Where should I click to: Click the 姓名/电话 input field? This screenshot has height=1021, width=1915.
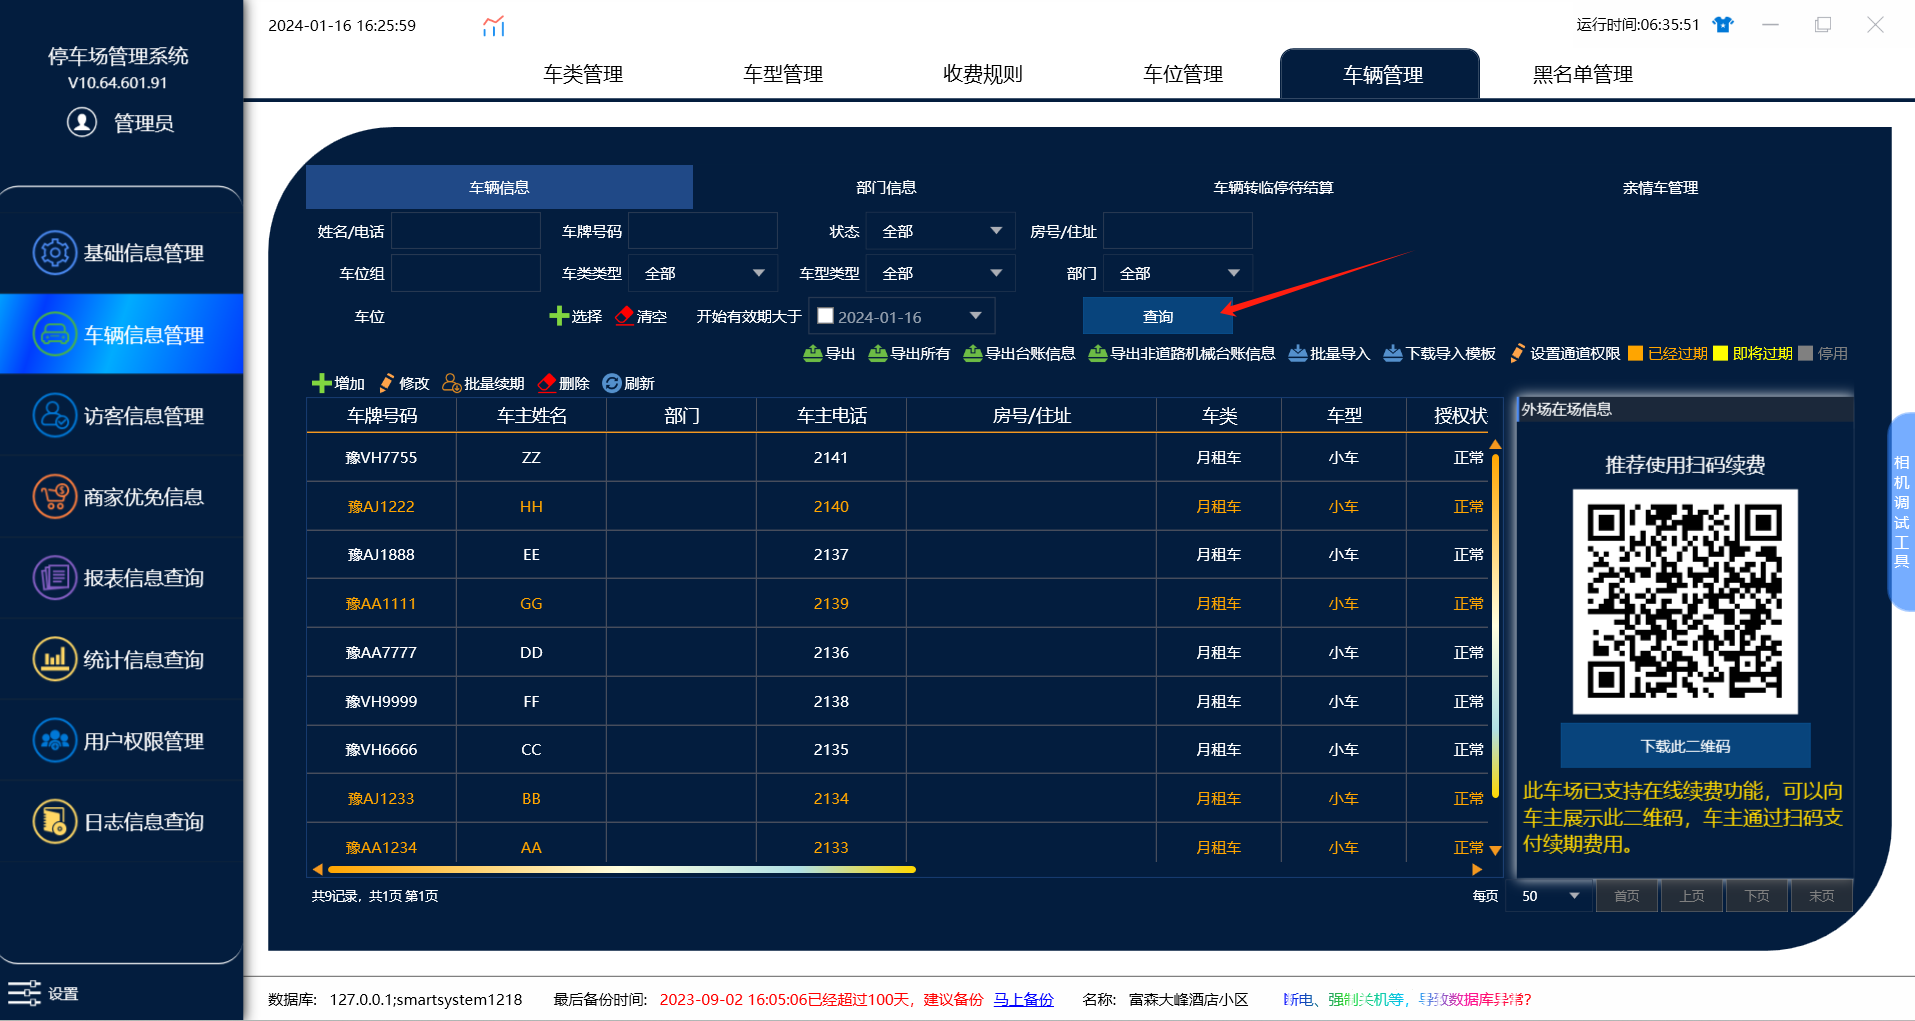(466, 231)
